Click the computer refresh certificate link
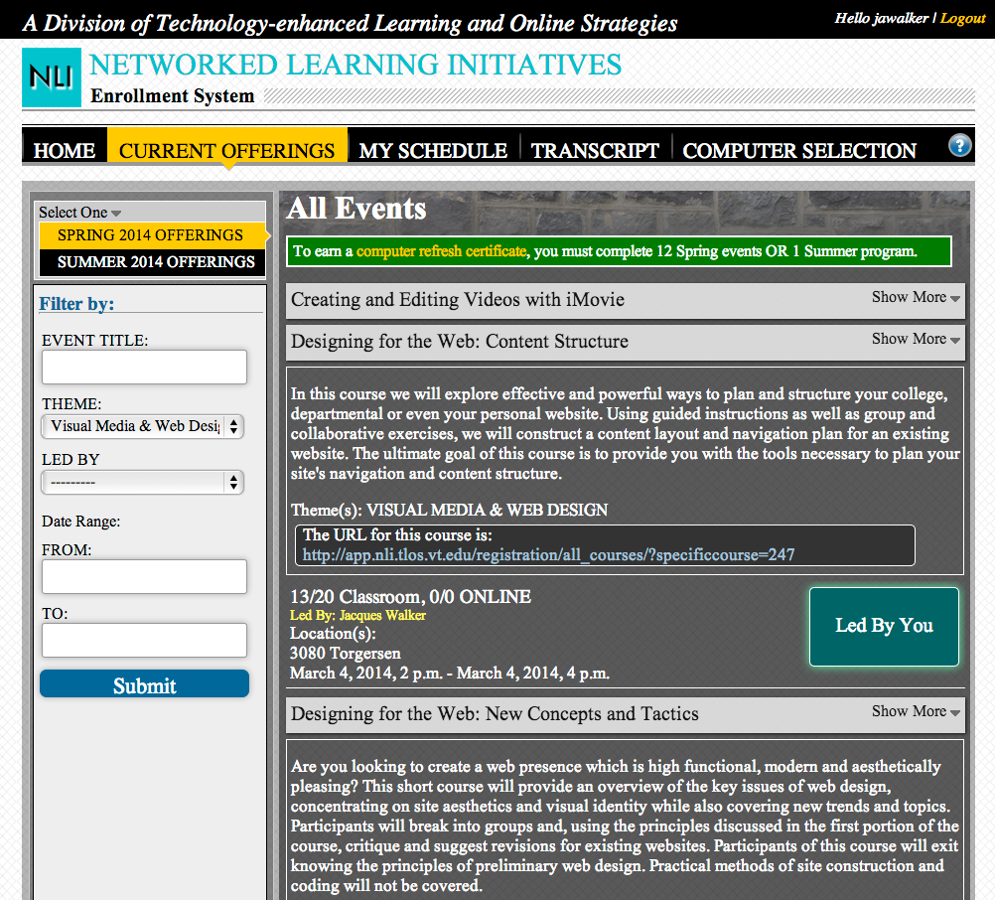 (x=441, y=252)
